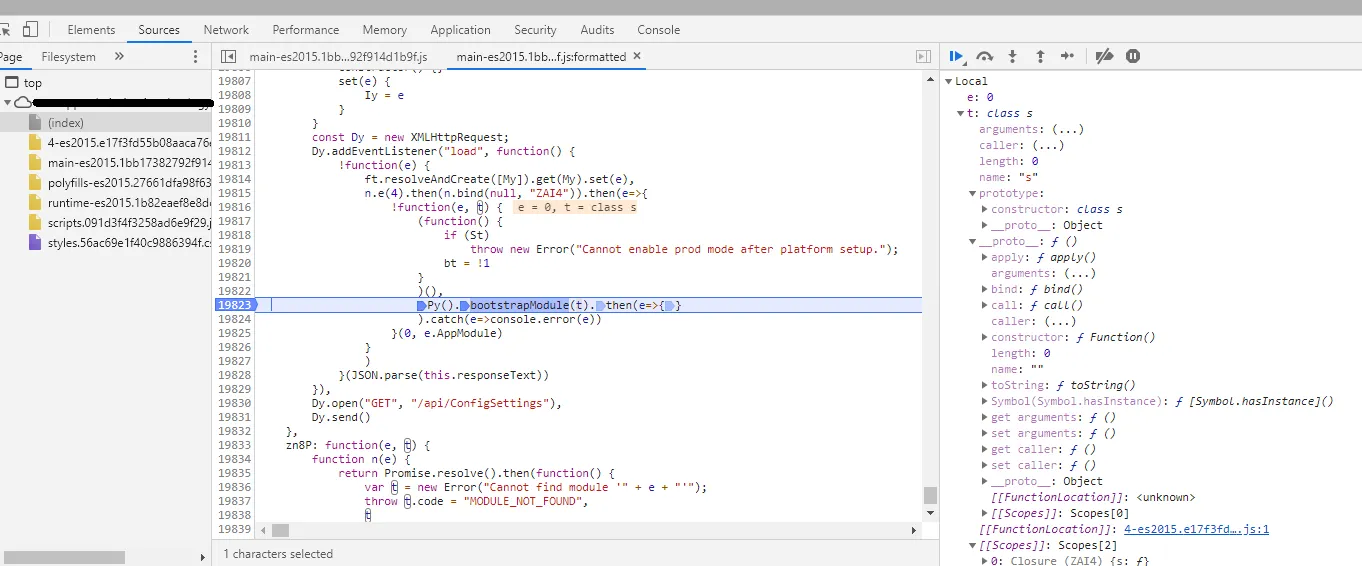Expand the 'set caller' entry
Viewport: 1362px width, 566px height.
(984, 465)
